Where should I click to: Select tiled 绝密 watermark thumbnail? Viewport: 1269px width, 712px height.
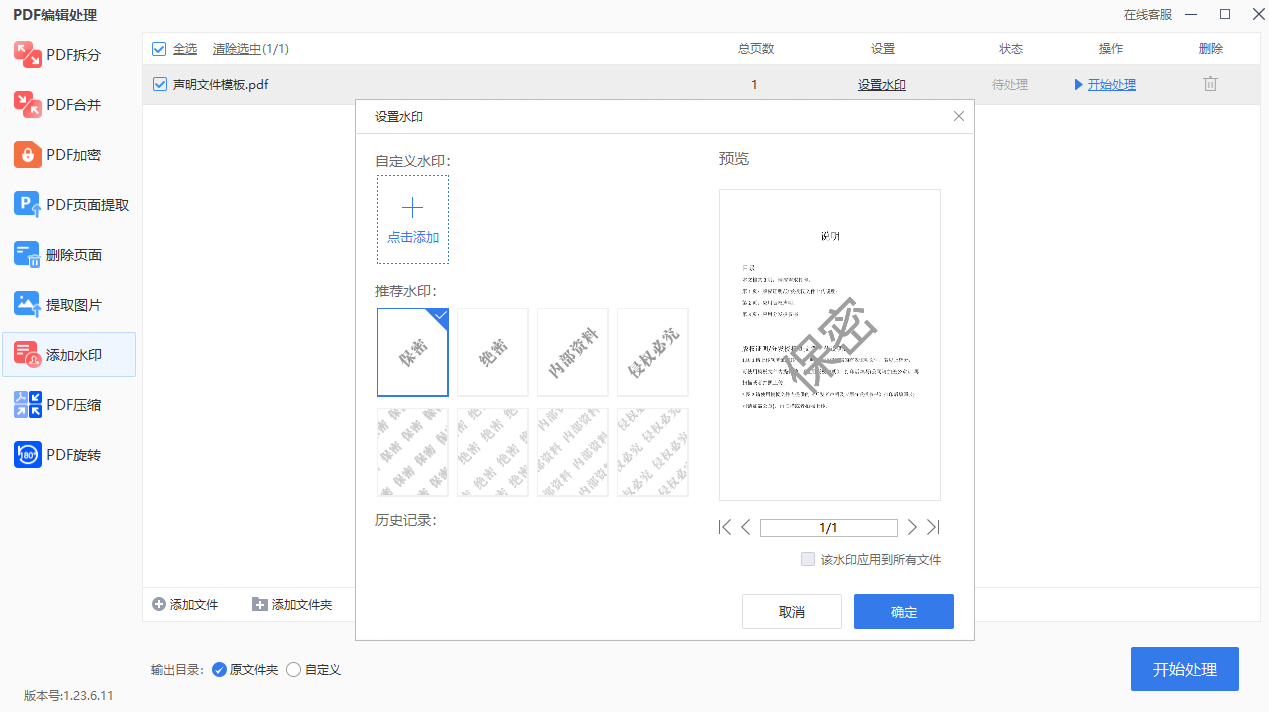point(493,452)
